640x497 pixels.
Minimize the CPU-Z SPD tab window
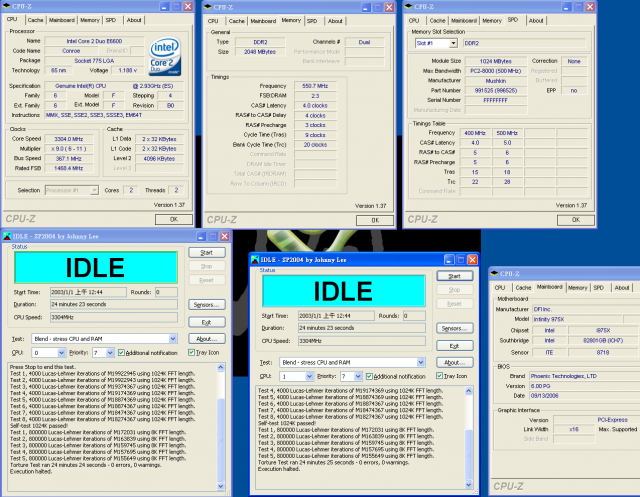(x=567, y=7)
